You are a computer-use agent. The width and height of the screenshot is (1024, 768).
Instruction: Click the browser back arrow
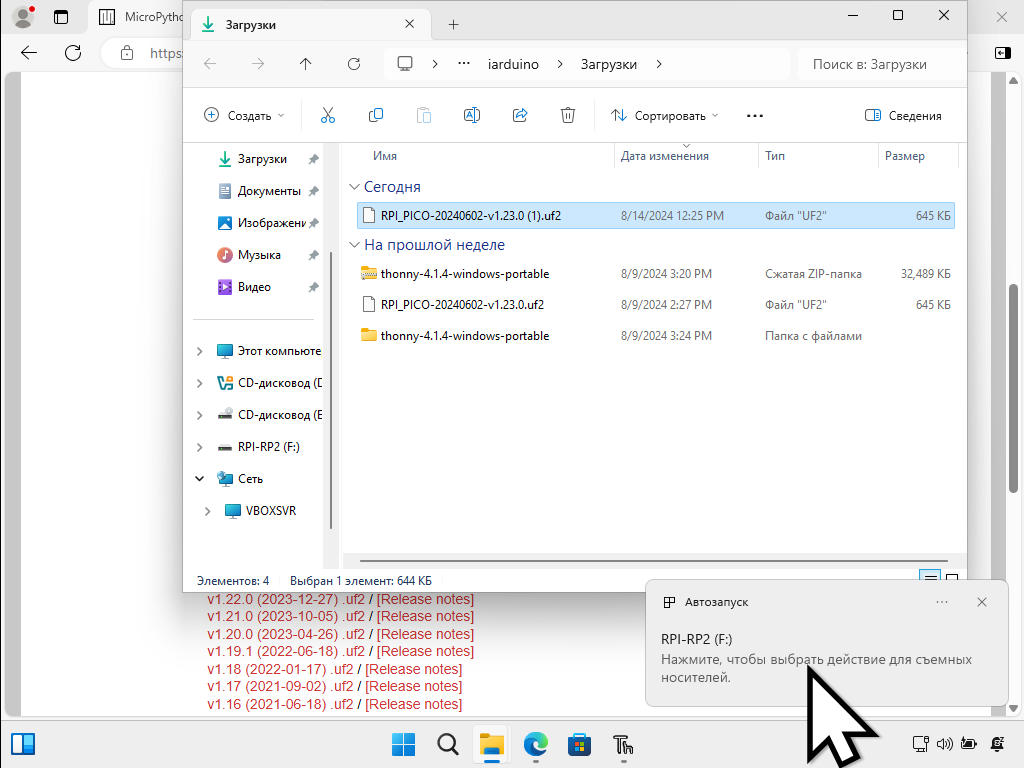tap(29, 53)
